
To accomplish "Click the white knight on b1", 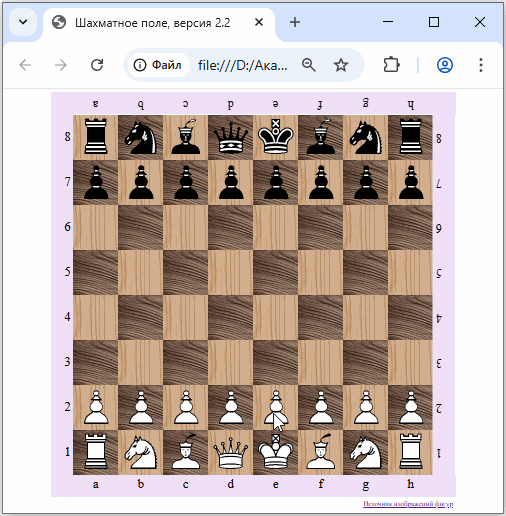I will coord(141,452).
